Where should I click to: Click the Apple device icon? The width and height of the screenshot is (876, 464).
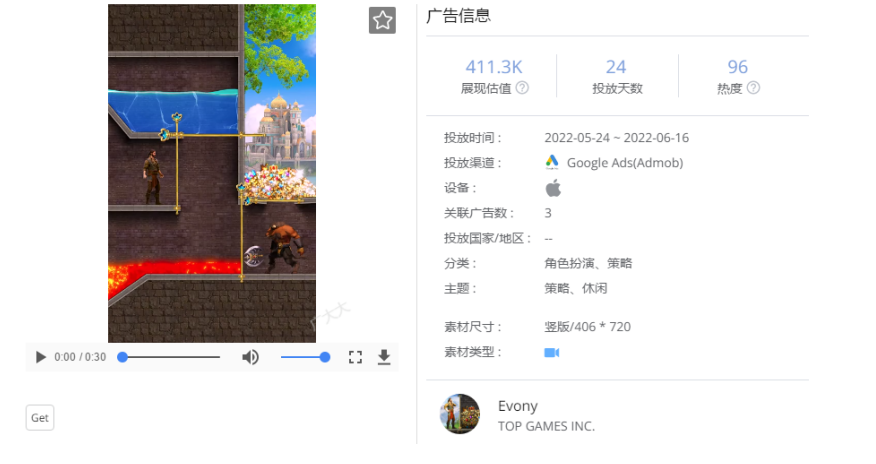tap(553, 188)
